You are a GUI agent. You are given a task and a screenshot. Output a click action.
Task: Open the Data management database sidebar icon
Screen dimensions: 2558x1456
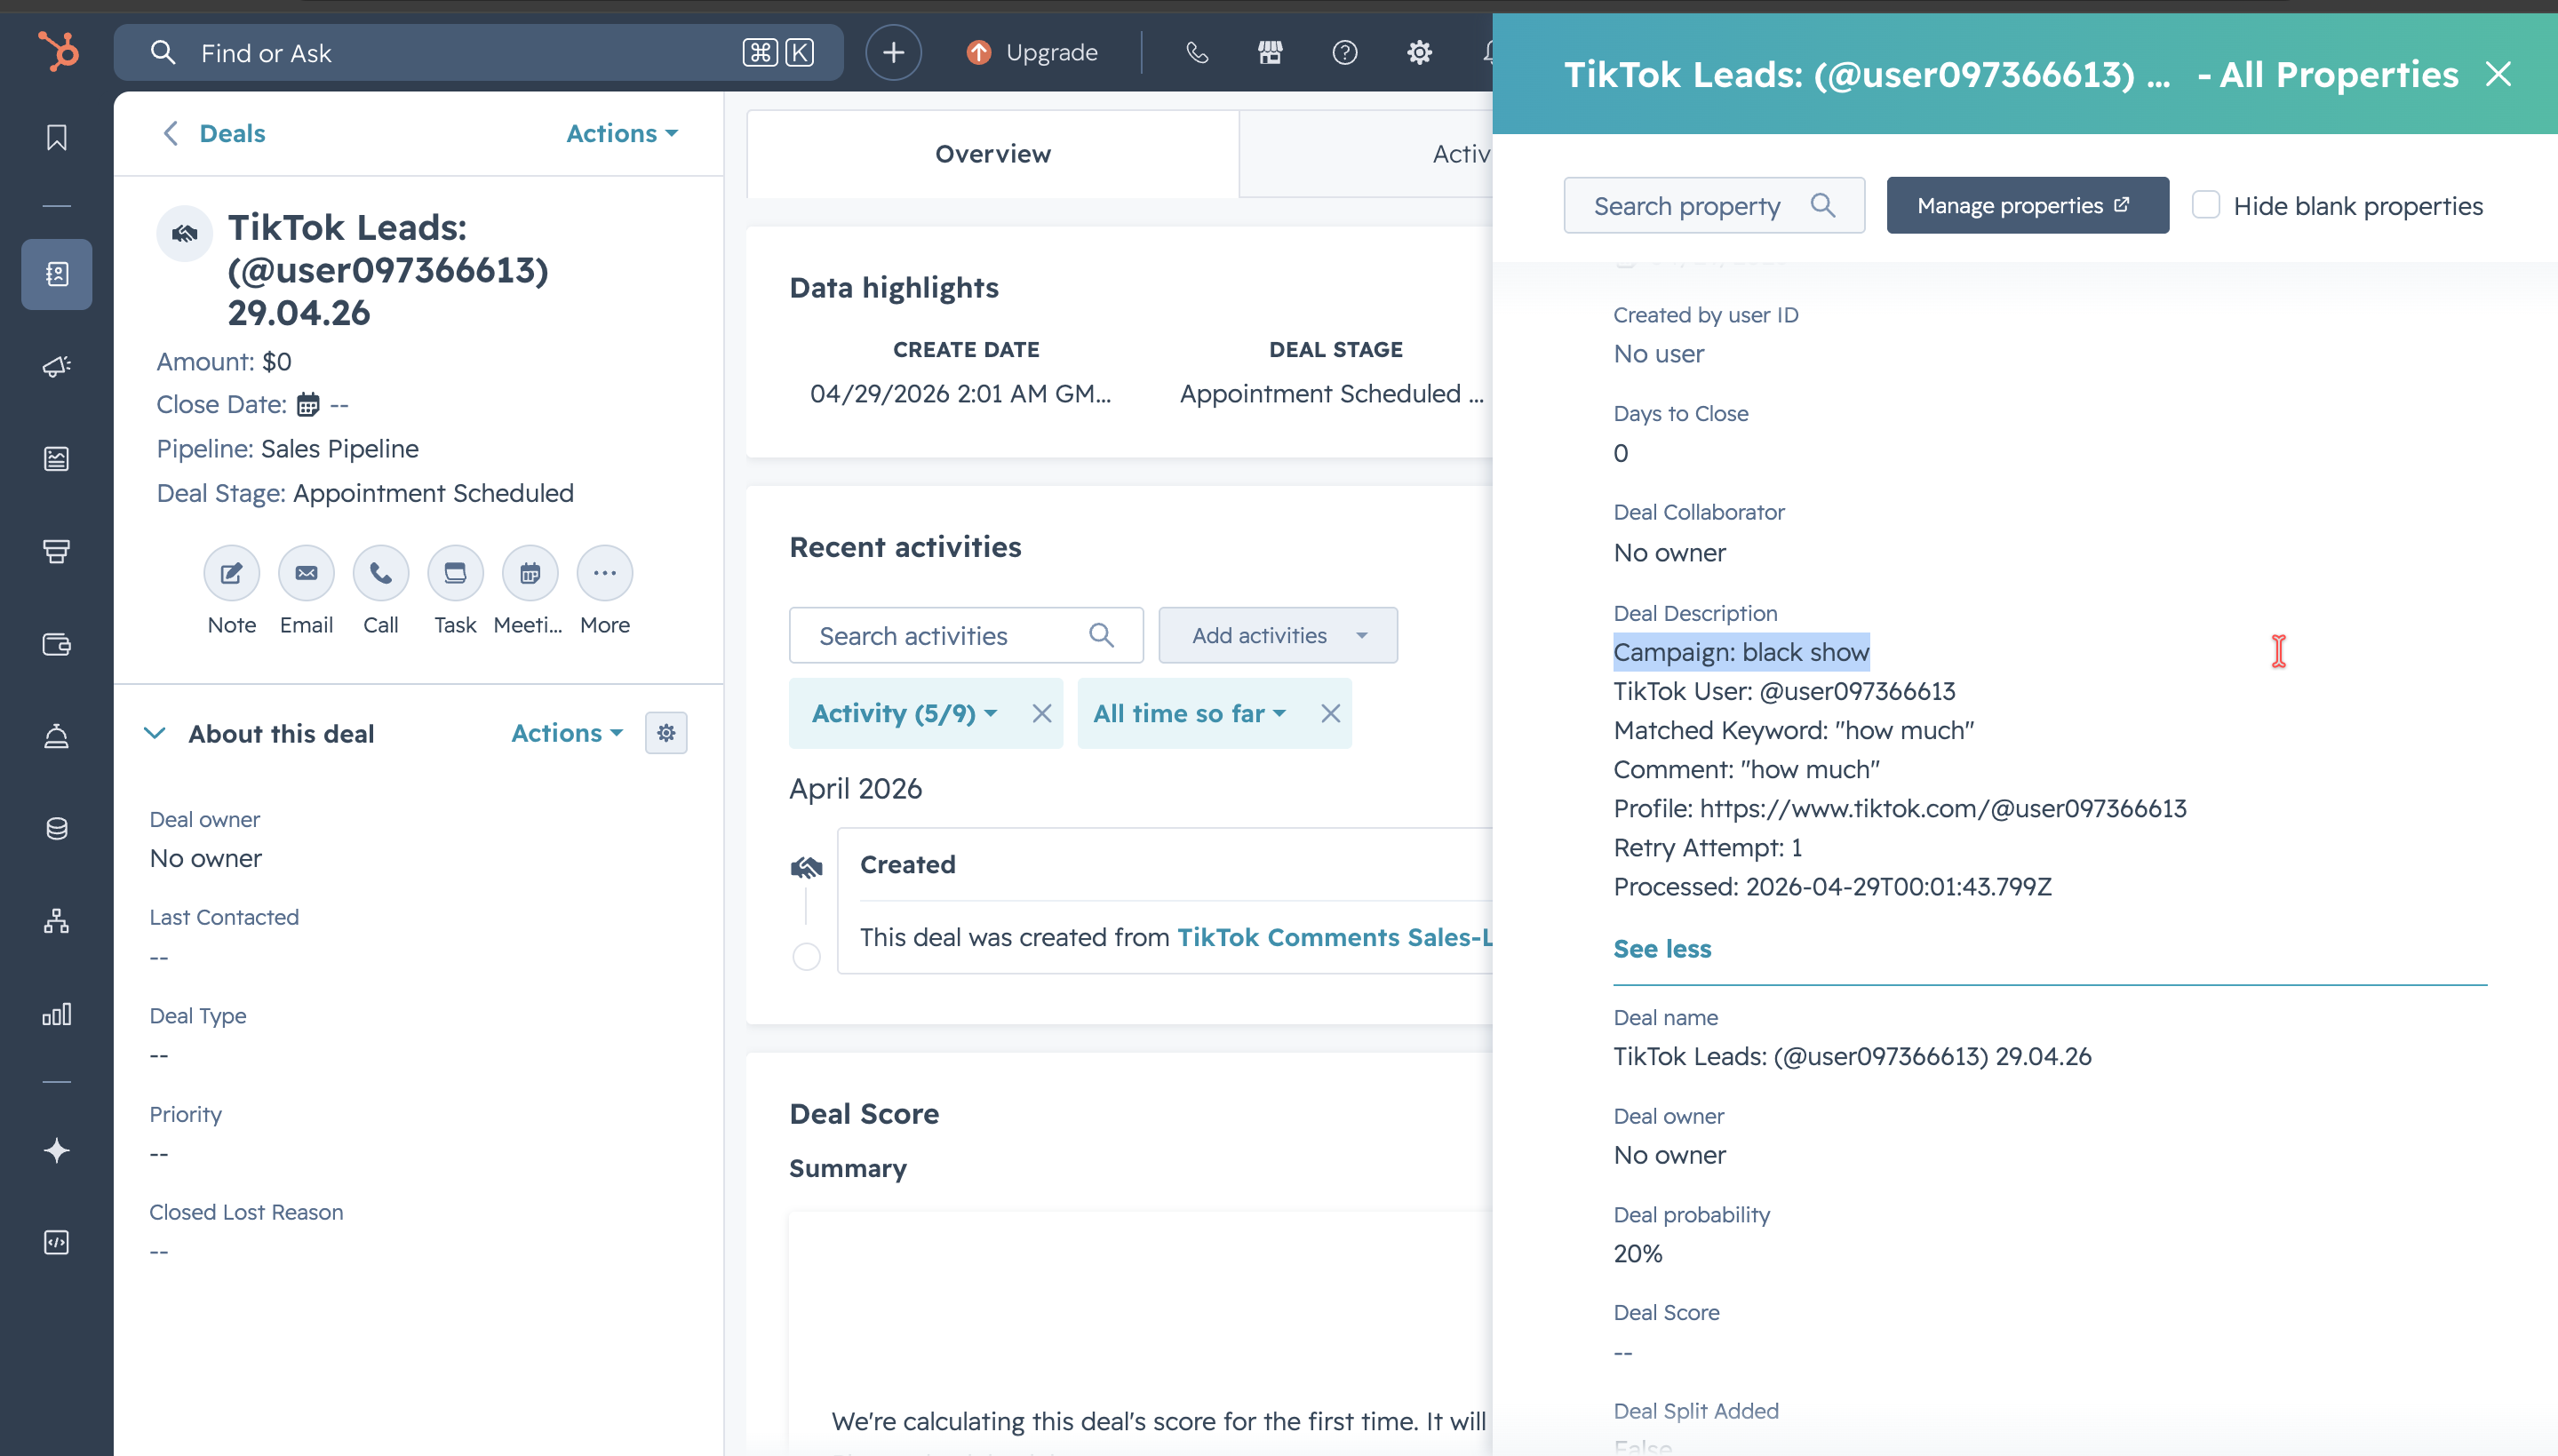coord(57,829)
